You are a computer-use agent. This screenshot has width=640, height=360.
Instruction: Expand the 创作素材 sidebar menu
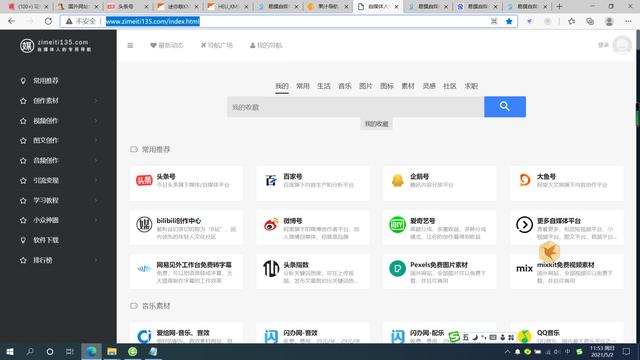tap(58, 101)
